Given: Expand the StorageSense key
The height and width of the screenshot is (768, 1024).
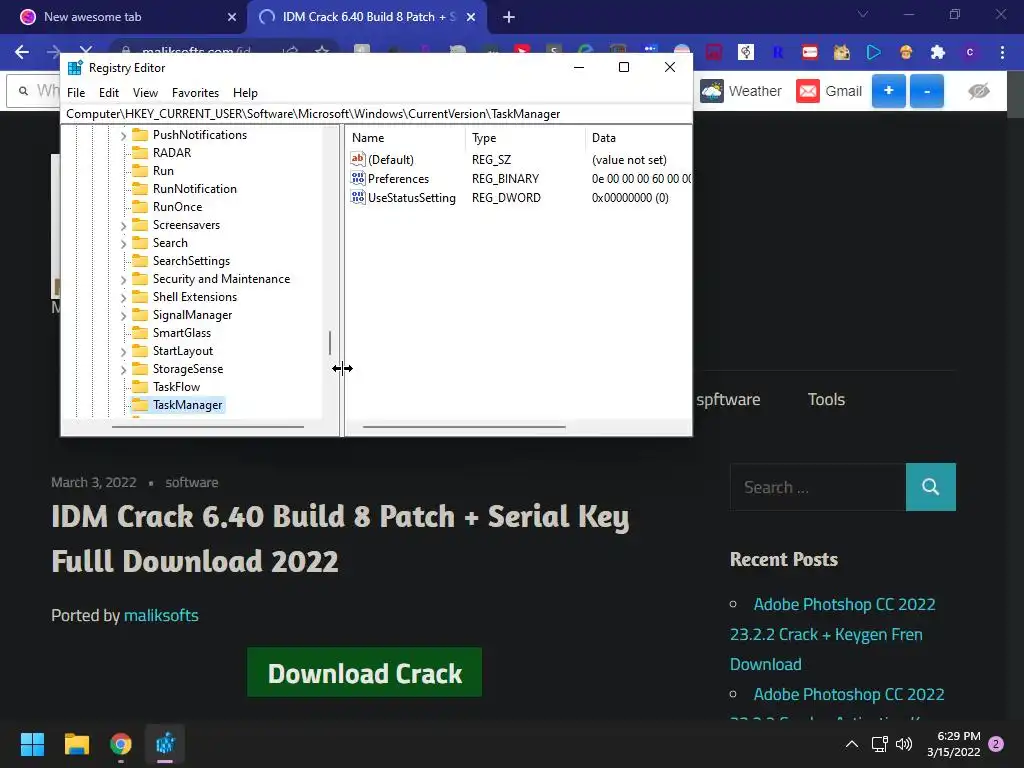Looking at the screenshot, I should click(x=123, y=370).
